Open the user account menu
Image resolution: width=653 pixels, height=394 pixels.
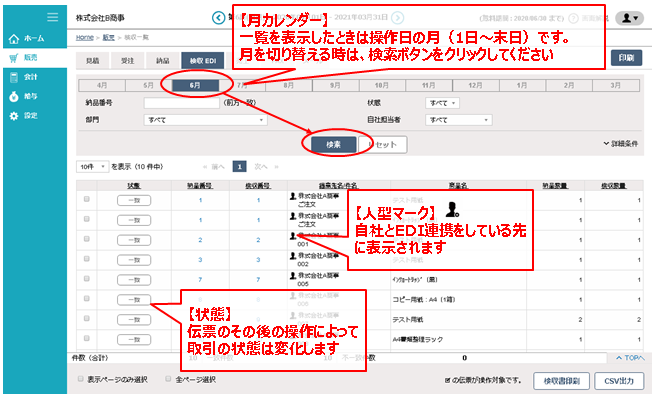tap(629, 18)
